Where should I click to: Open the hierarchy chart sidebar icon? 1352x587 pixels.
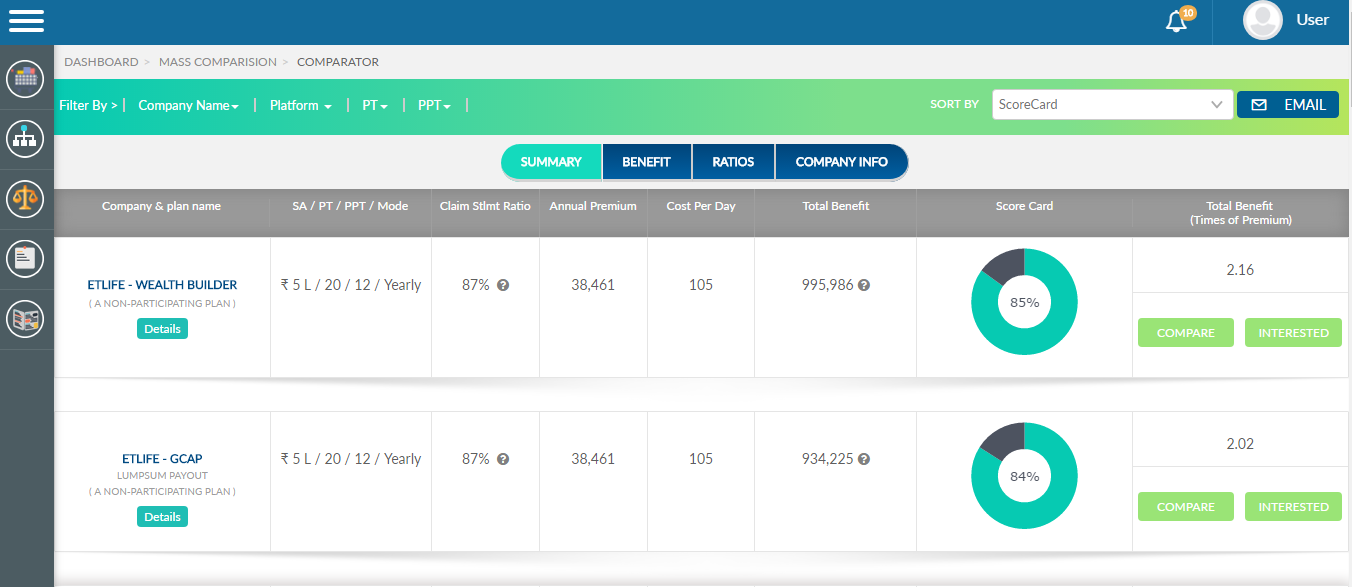pyautogui.click(x=26, y=138)
